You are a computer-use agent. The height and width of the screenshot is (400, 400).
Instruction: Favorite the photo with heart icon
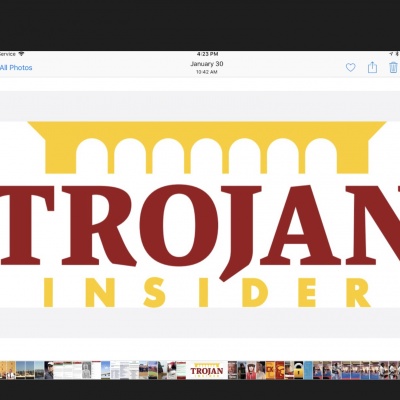(350, 68)
